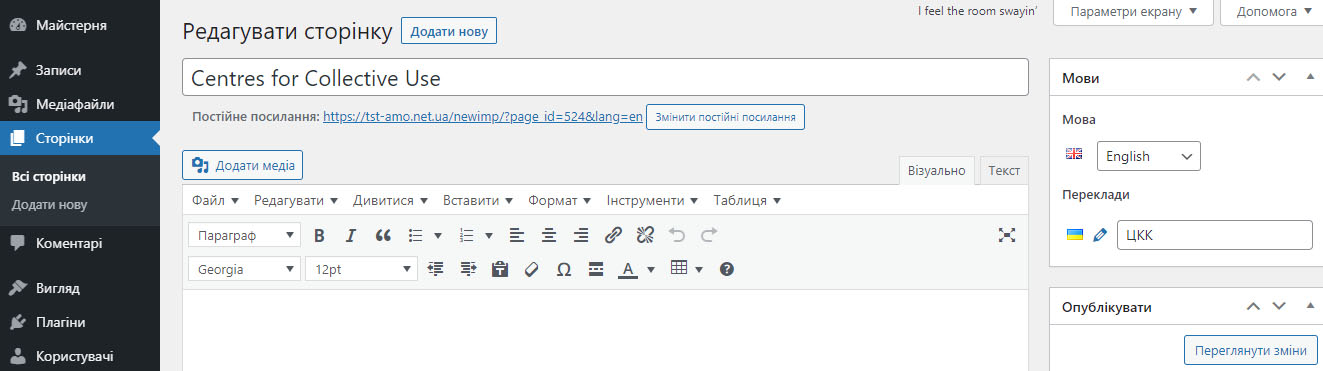Increase indent of the paragraph
Image resolution: width=1323 pixels, height=371 pixels.
click(468, 269)
